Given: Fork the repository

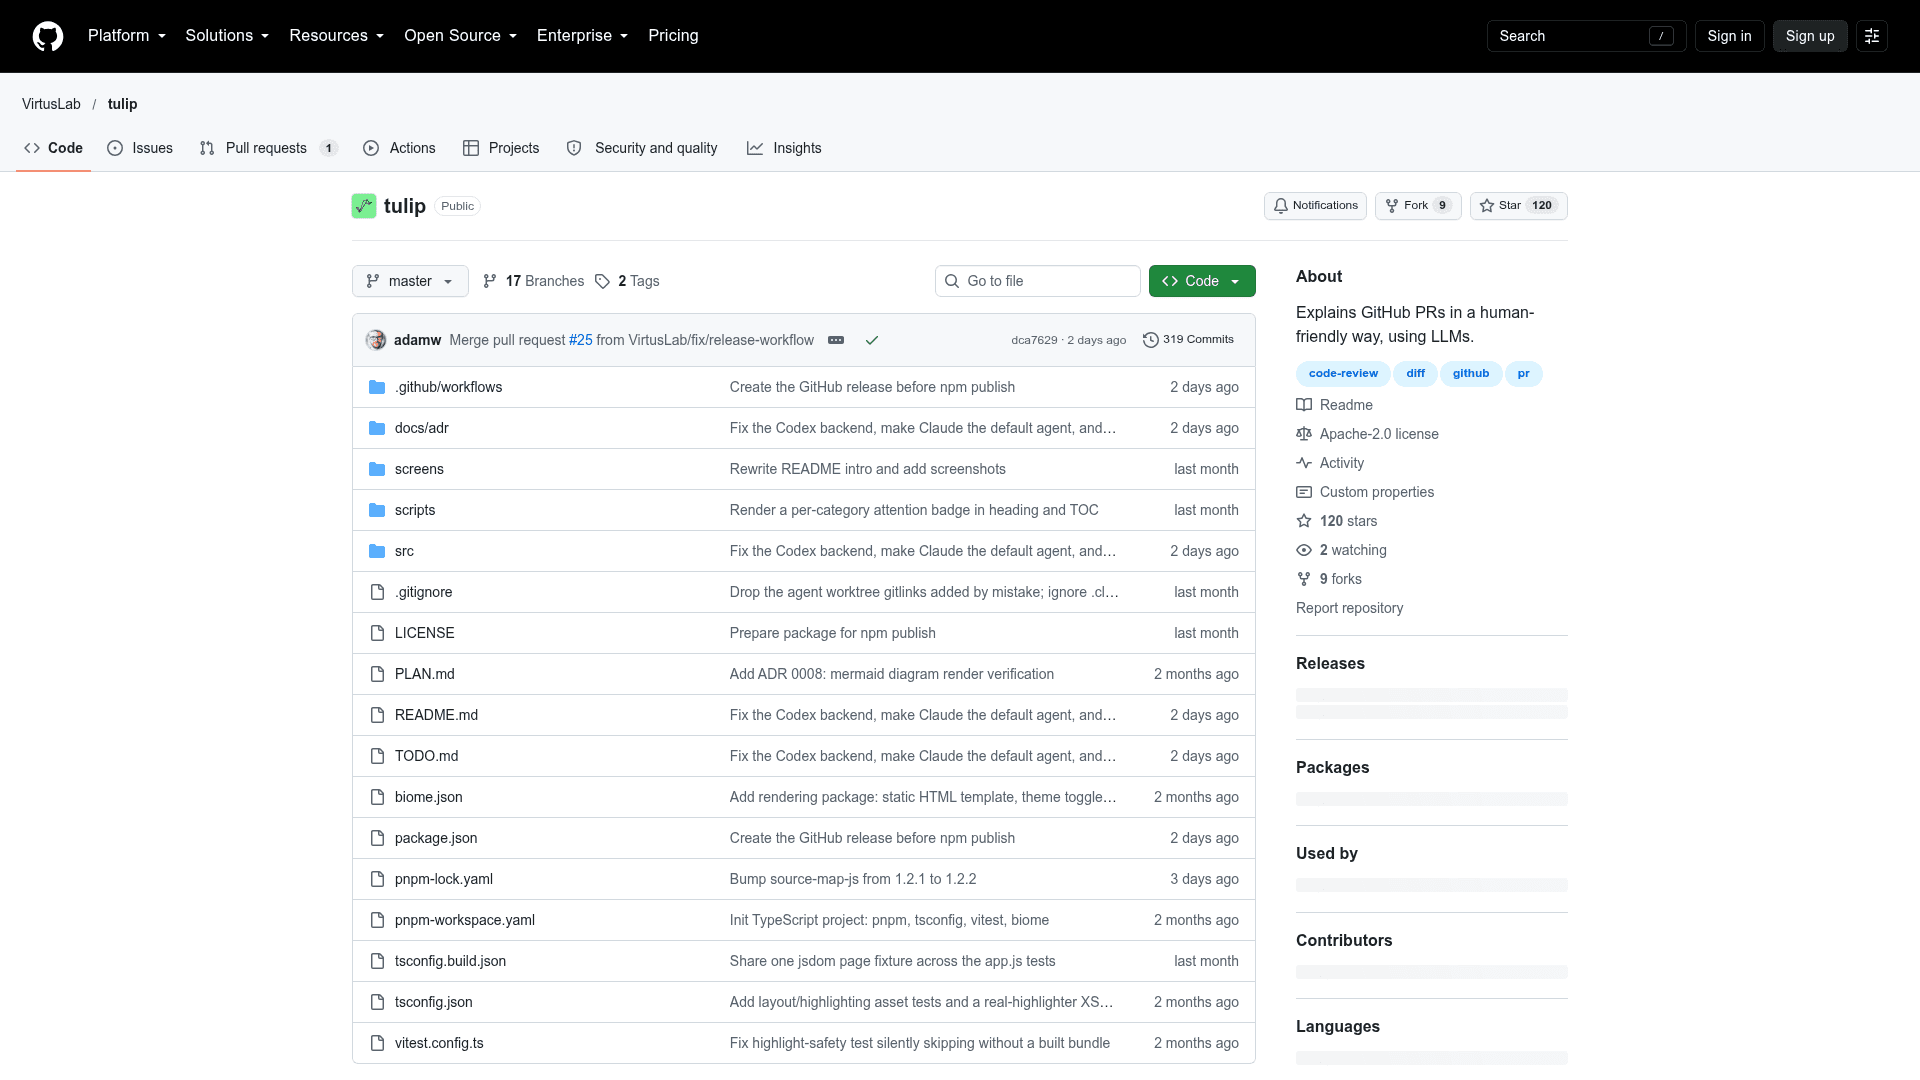Looking at the screenshot, I should click(x=1418, y=206).
